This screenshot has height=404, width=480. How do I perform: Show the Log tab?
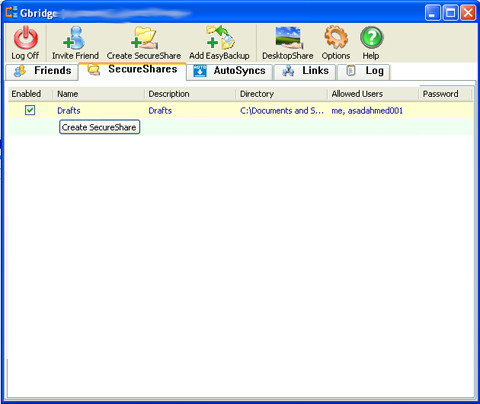pyautogui.click(x=364, y=71)
